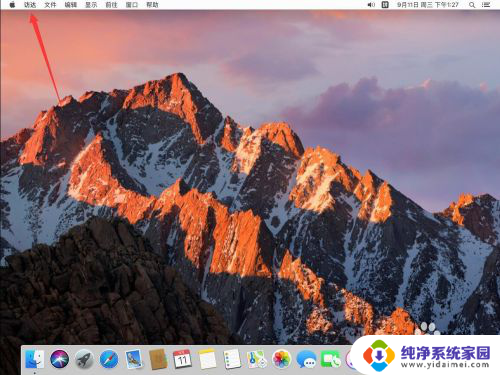Open the Apple menu
The width and height of the screenshot is (500, 375).
point(12,5)
